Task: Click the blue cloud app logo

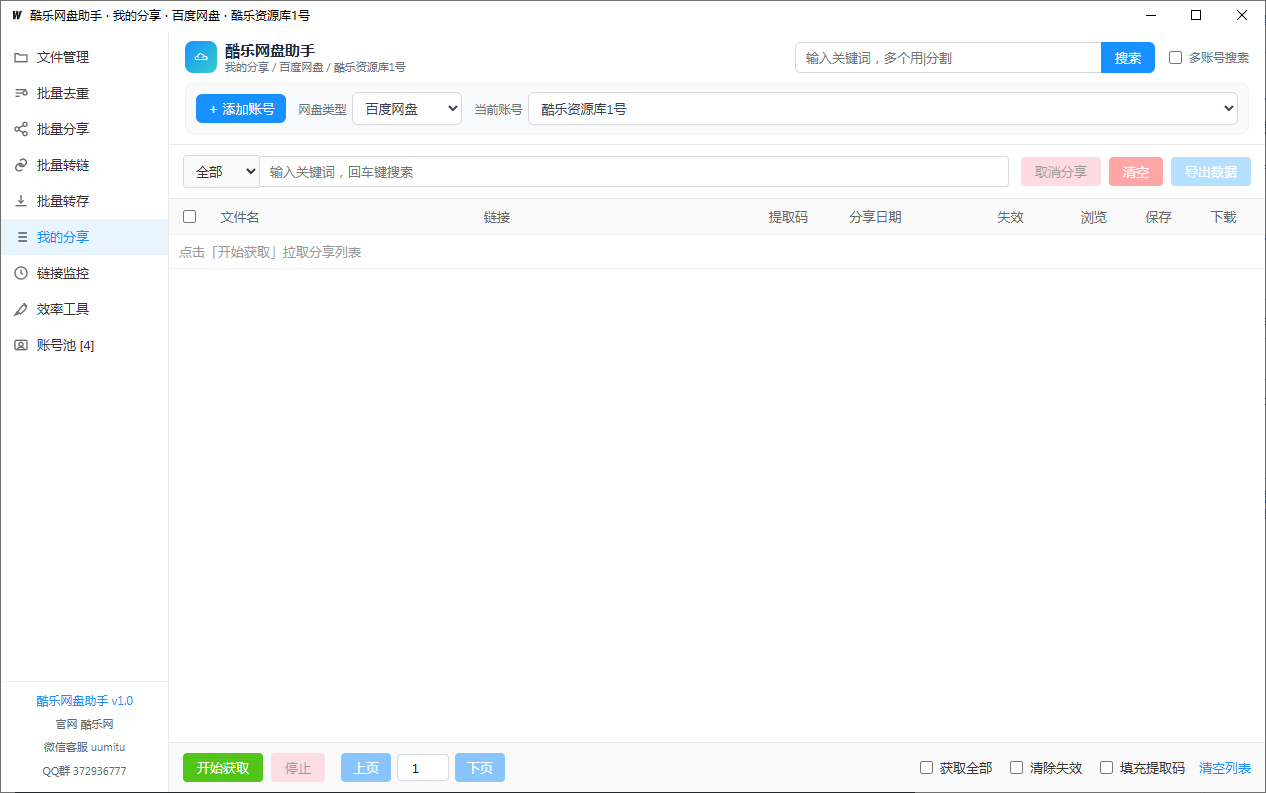Action: click(x=201, y=57)
